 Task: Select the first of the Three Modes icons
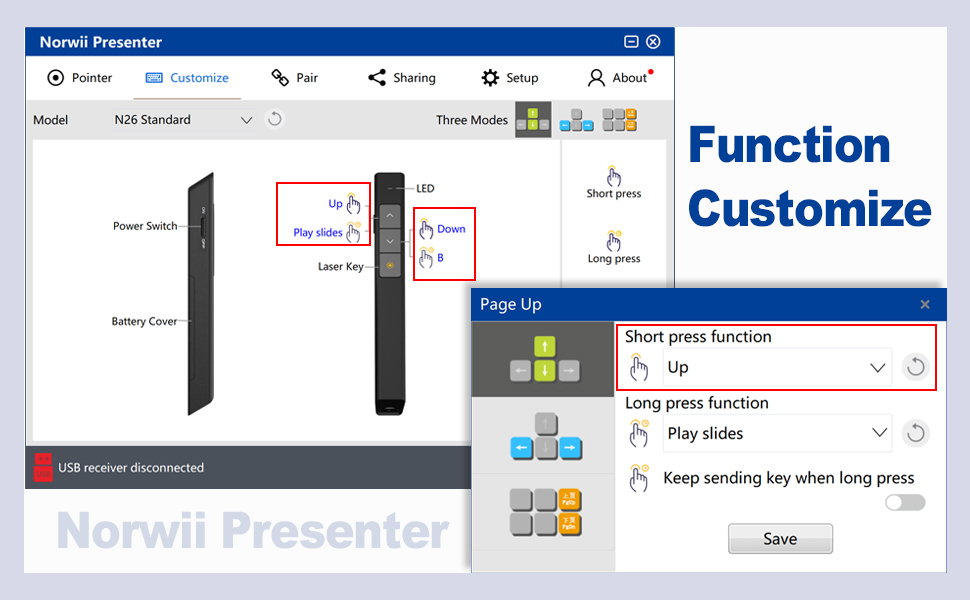pyautogui.click(x=533, y=119)
